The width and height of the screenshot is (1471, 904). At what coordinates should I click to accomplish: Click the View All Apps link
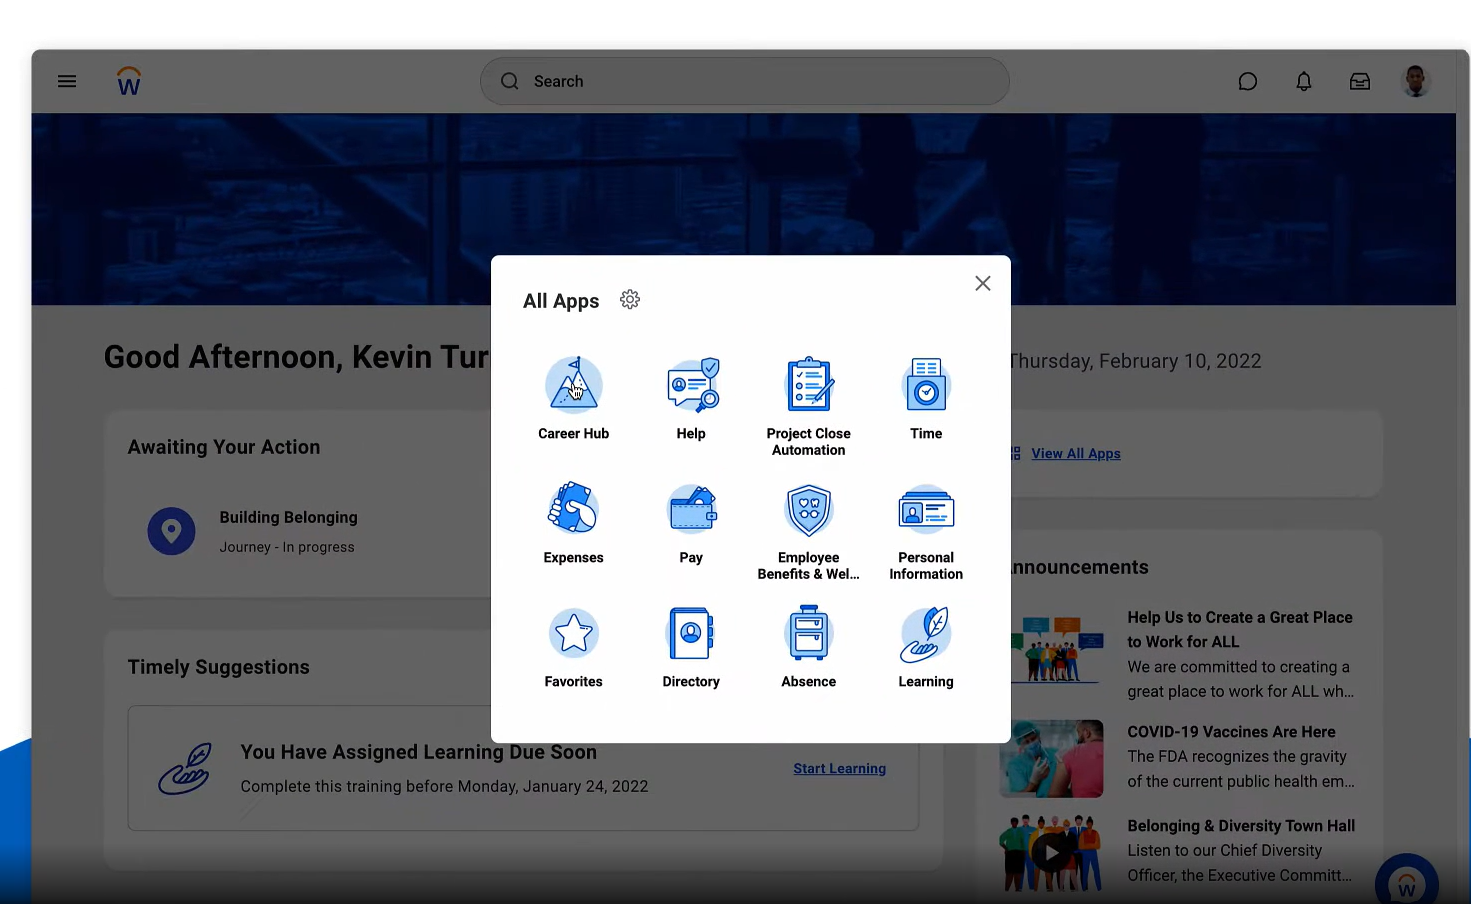[x=1075, y=454]
